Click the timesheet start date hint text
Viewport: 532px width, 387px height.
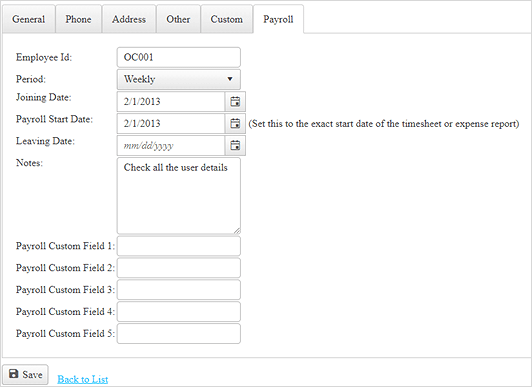tap(384, 124)
